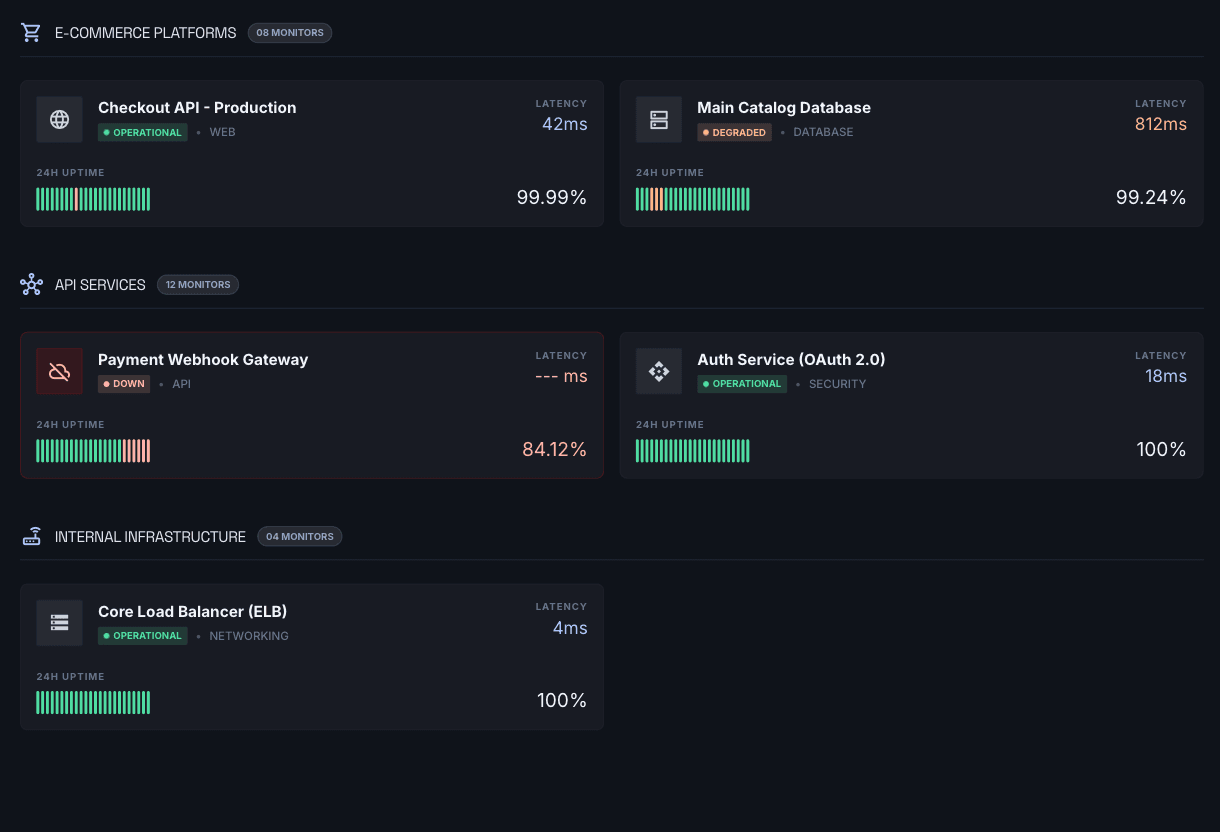Click the 84.12% uptime percentage

coord(555,450)
